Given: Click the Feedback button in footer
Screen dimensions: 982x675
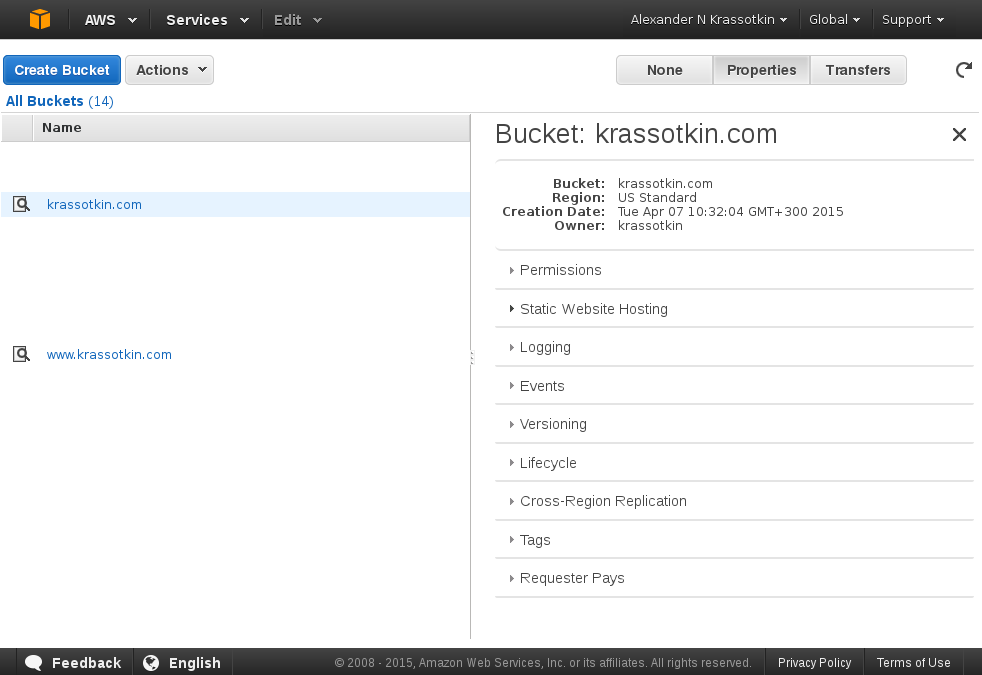Looking at the screenshot, I should (73, 662).
